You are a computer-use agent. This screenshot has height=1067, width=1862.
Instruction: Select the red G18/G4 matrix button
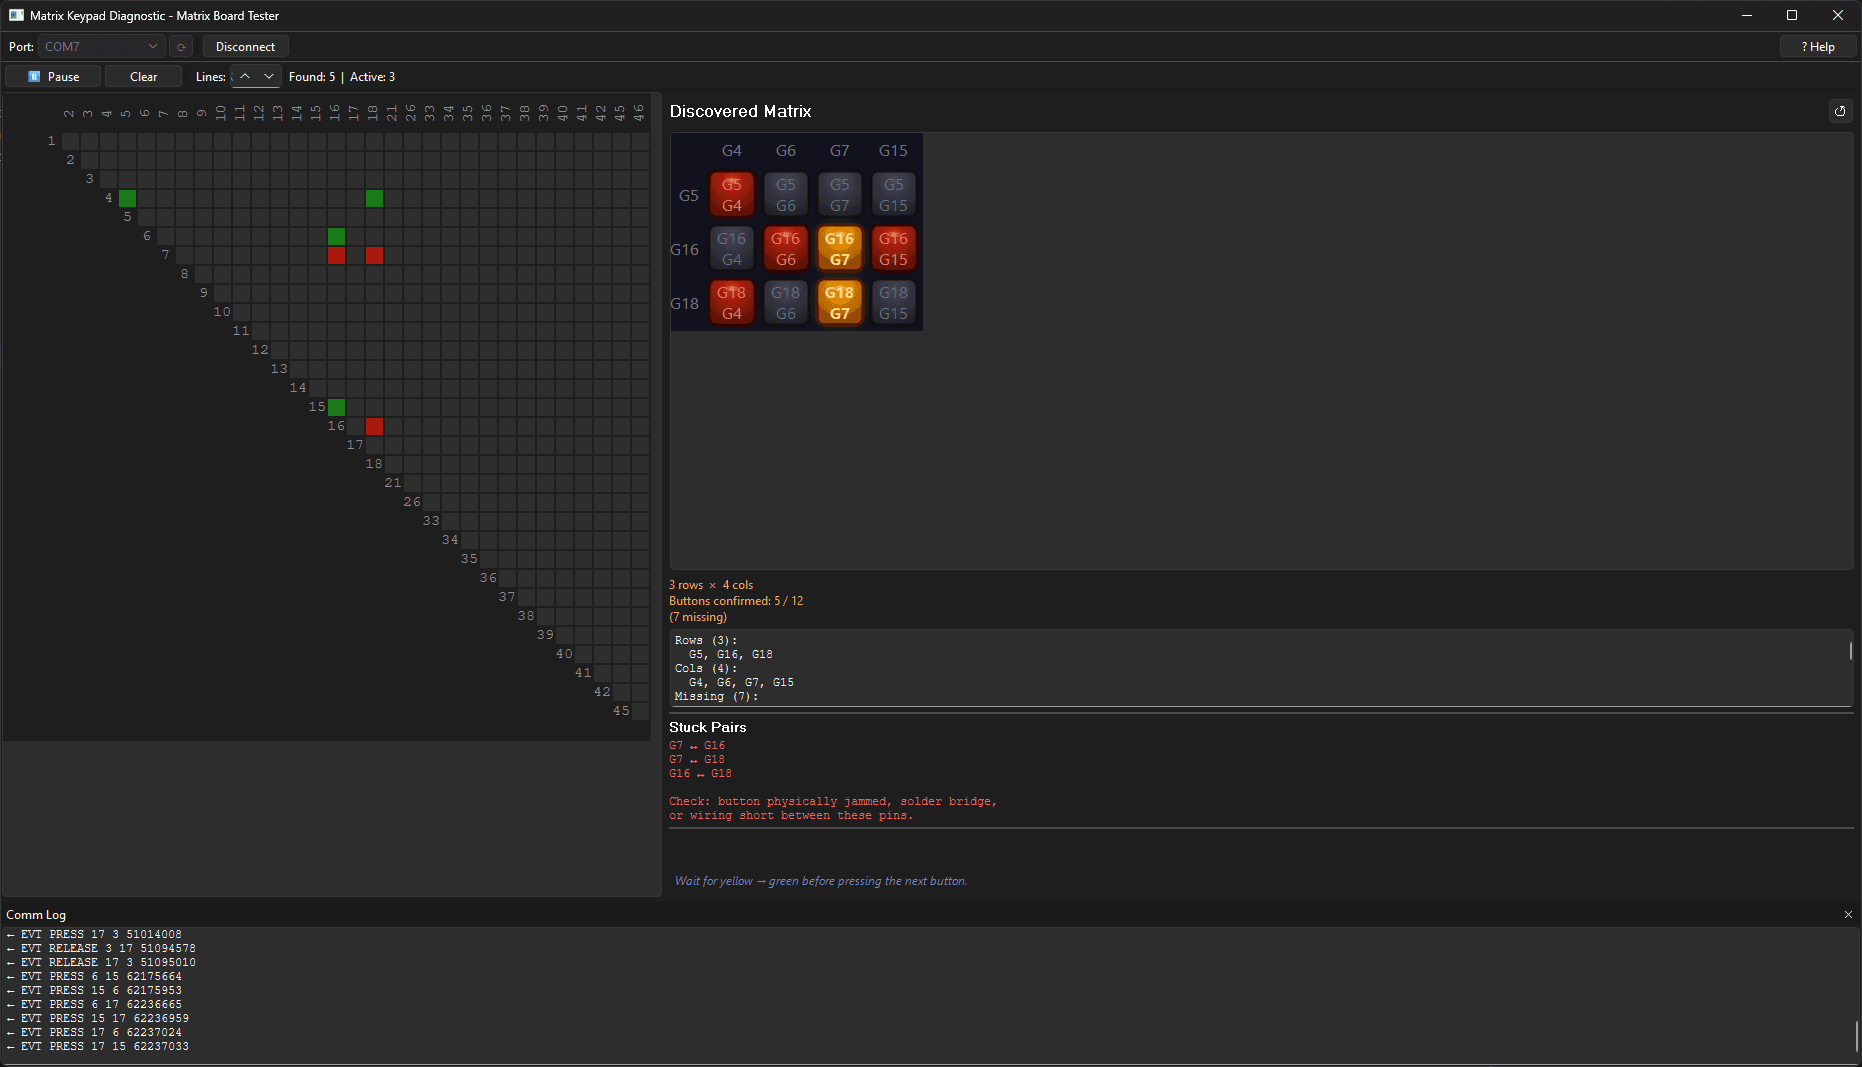point(732,303)
